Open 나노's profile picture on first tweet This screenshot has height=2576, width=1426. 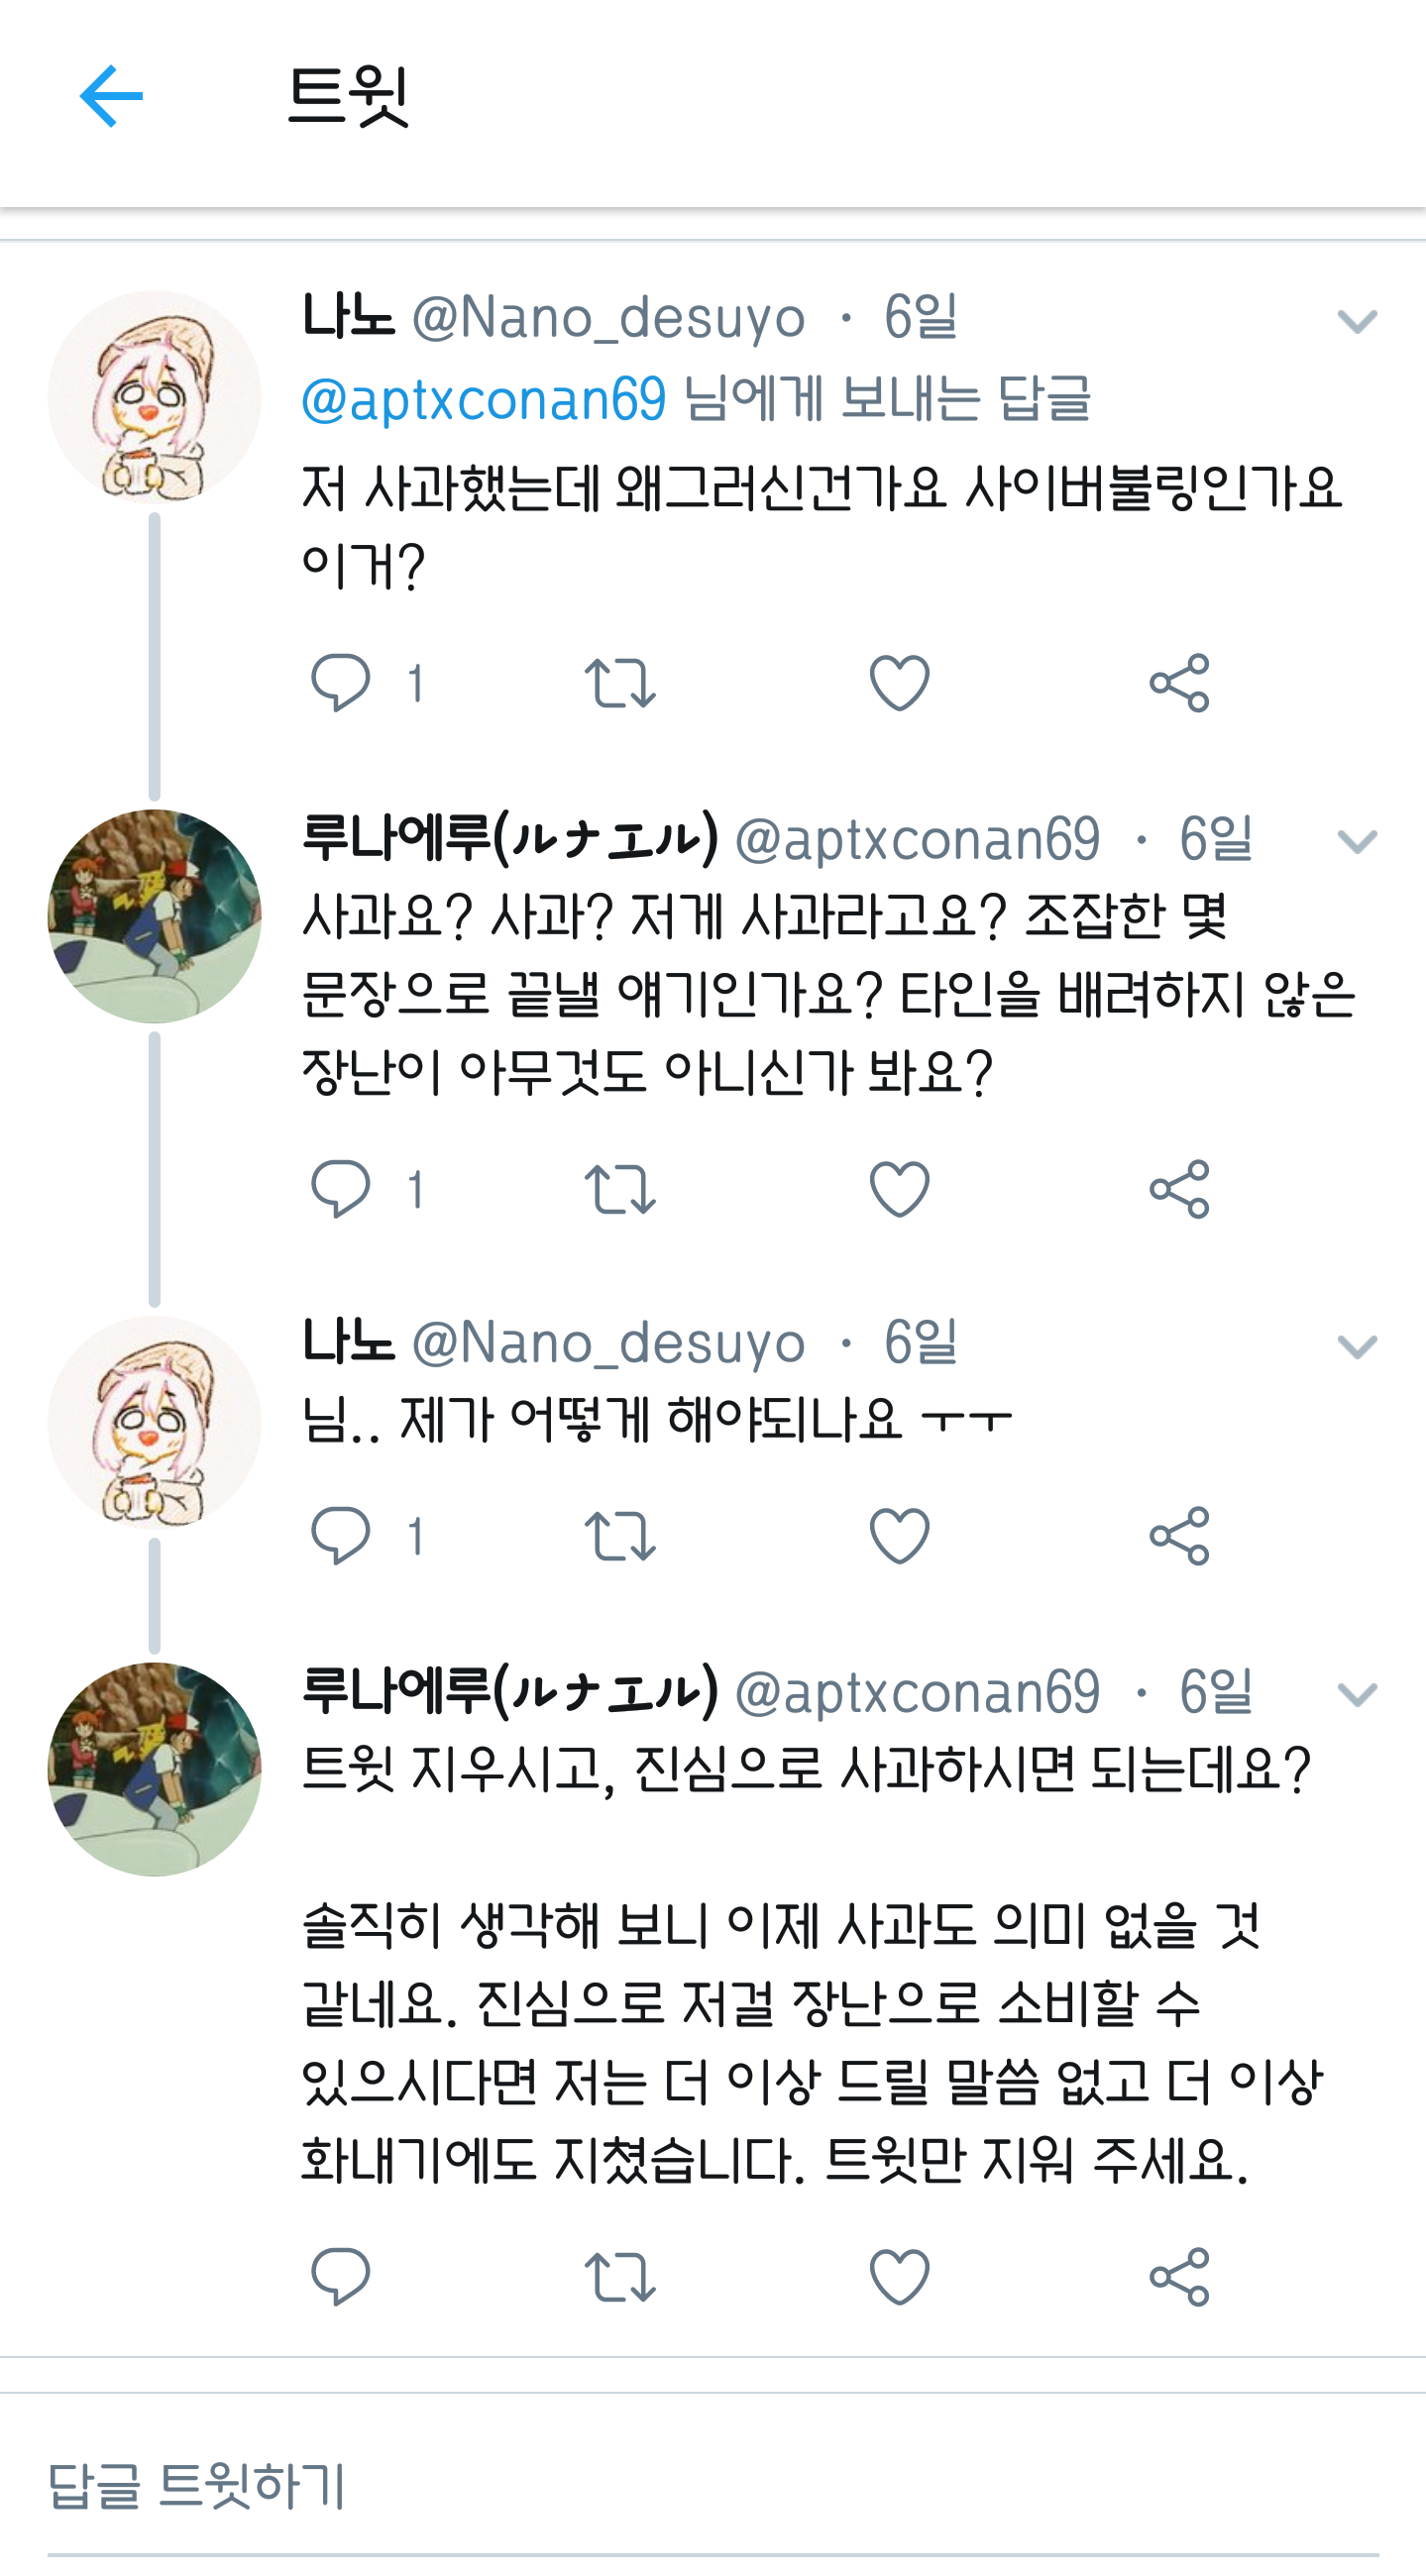click(155, 397)
